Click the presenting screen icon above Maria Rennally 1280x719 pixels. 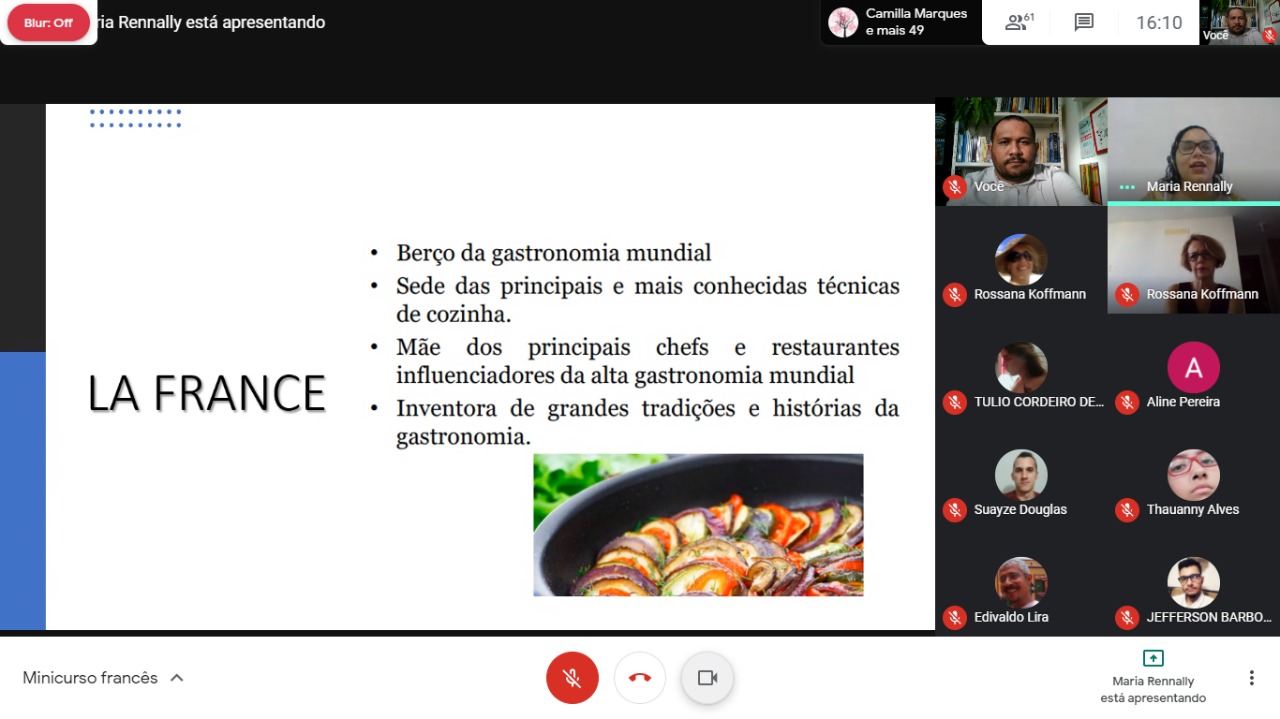pyautogui.click(x=1153, y=658)
